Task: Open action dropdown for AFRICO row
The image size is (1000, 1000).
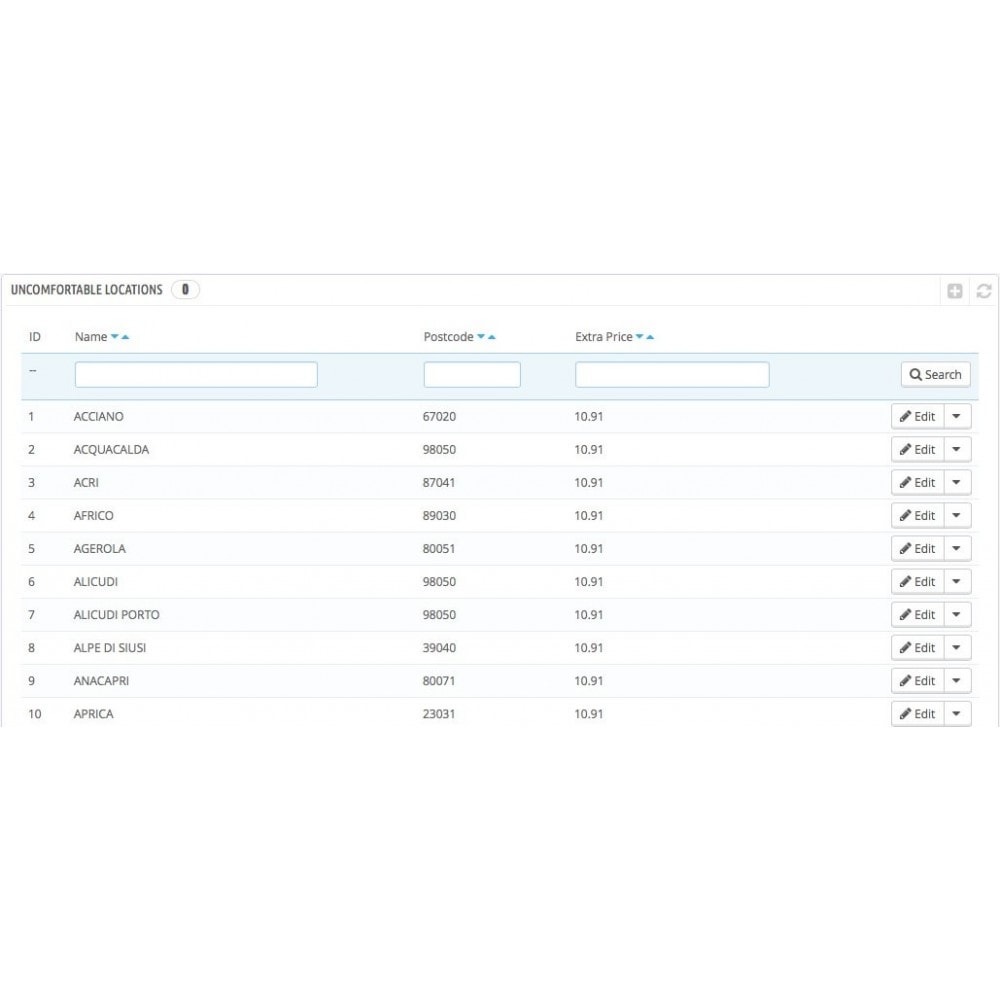Action: (x=957, y=516)
